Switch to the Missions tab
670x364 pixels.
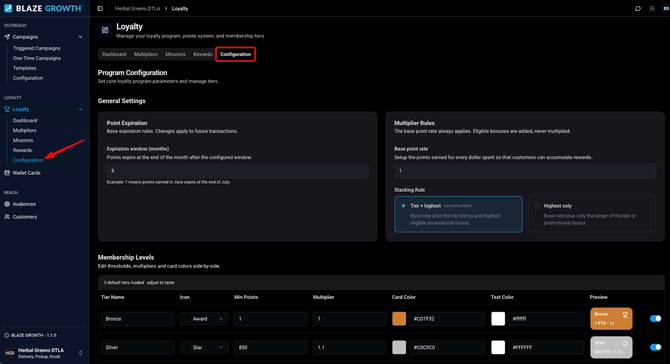click(175, 54)
